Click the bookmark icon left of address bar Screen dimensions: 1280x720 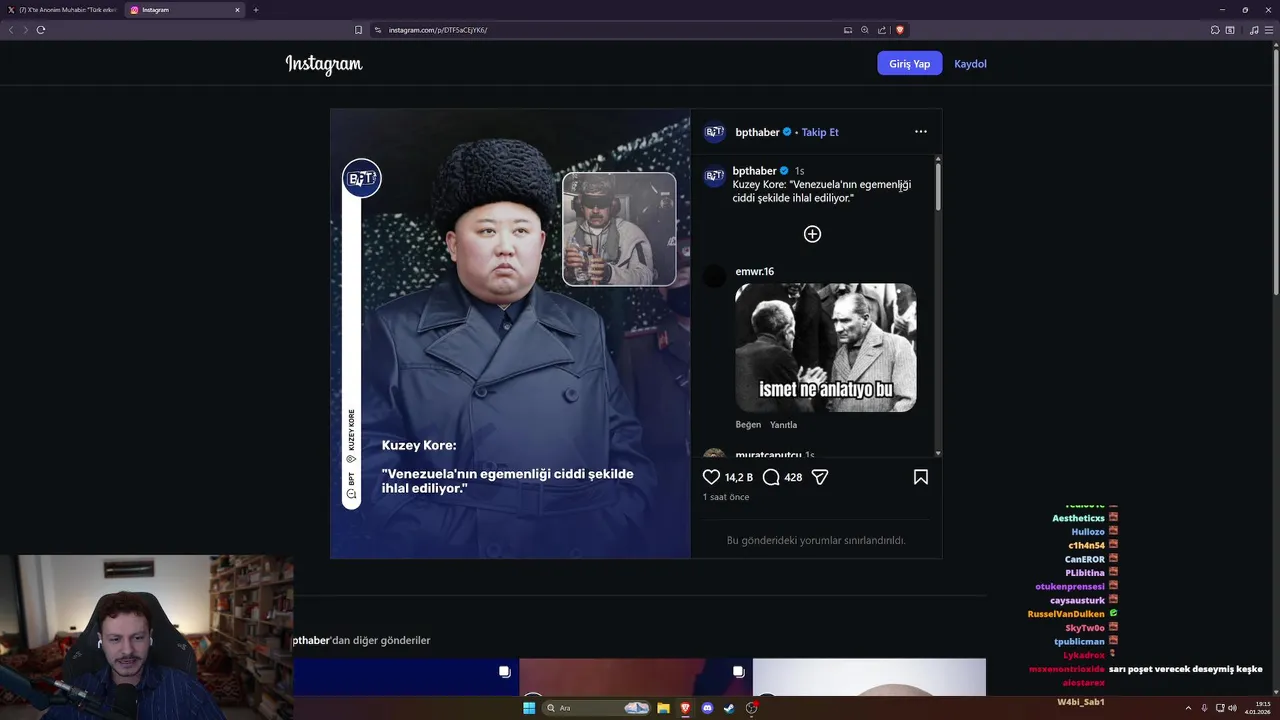tap(358, 30)
